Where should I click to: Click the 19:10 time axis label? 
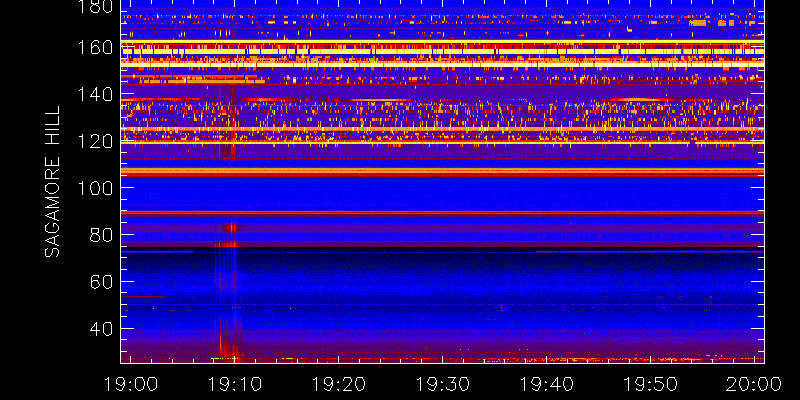point(234,384)
